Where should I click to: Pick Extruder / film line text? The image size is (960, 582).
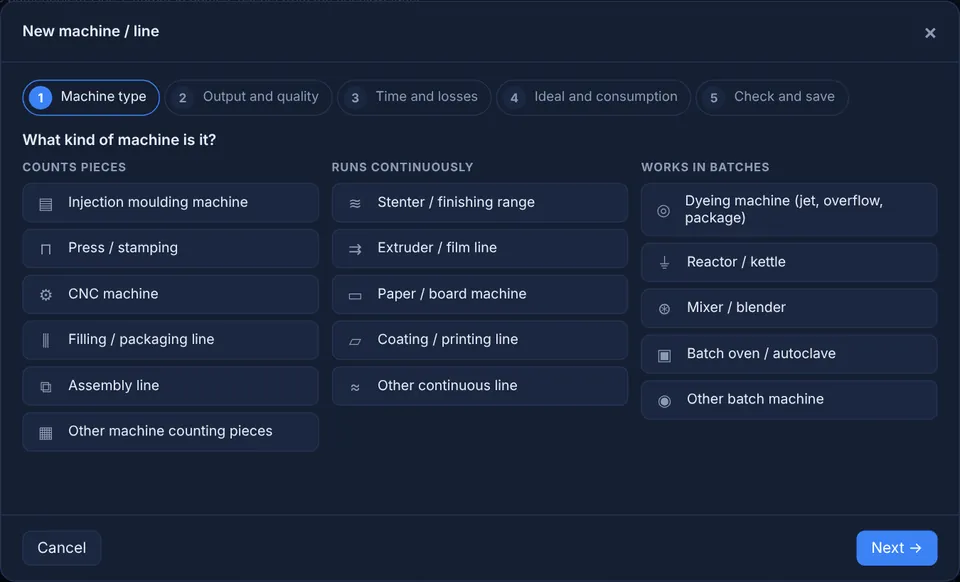[437, 247]
